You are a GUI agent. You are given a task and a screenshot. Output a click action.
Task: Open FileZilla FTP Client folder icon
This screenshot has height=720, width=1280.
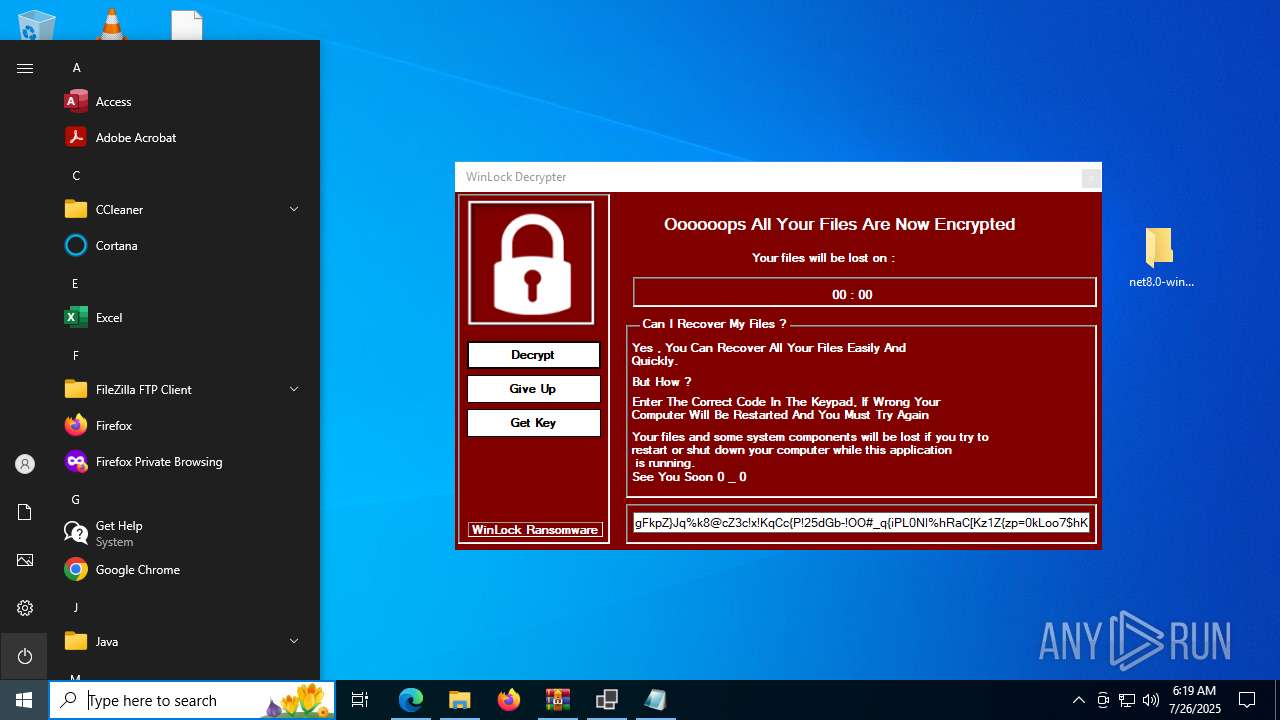[x=76, y=390]
